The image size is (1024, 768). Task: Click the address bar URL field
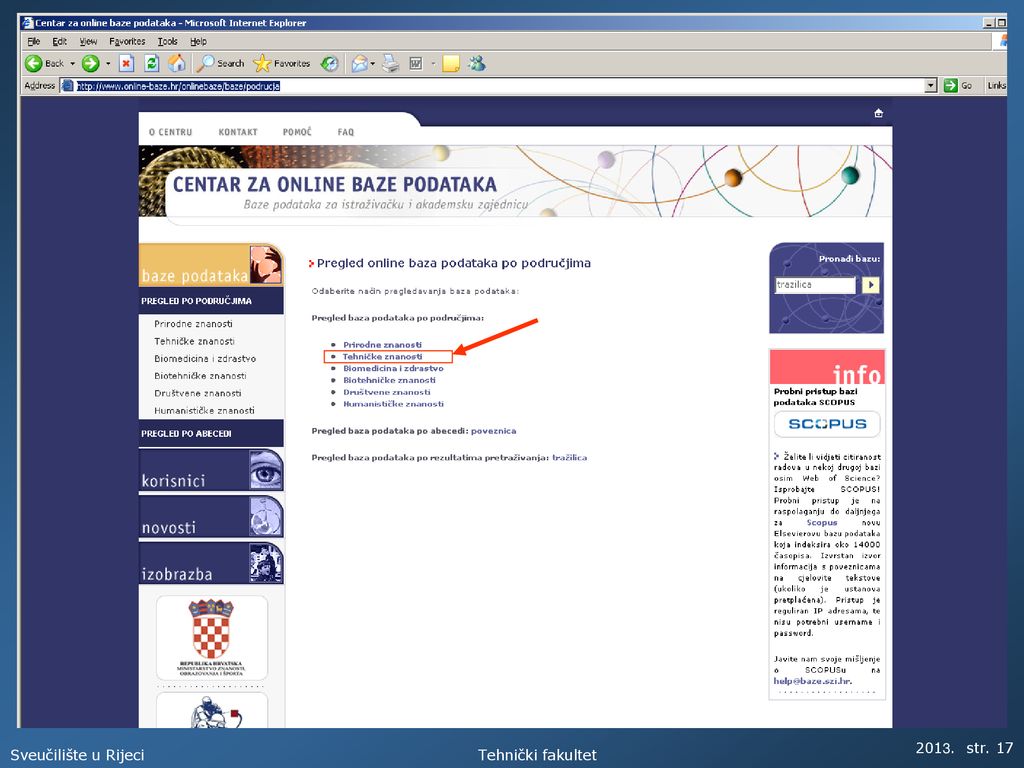(x=492, y=86)
